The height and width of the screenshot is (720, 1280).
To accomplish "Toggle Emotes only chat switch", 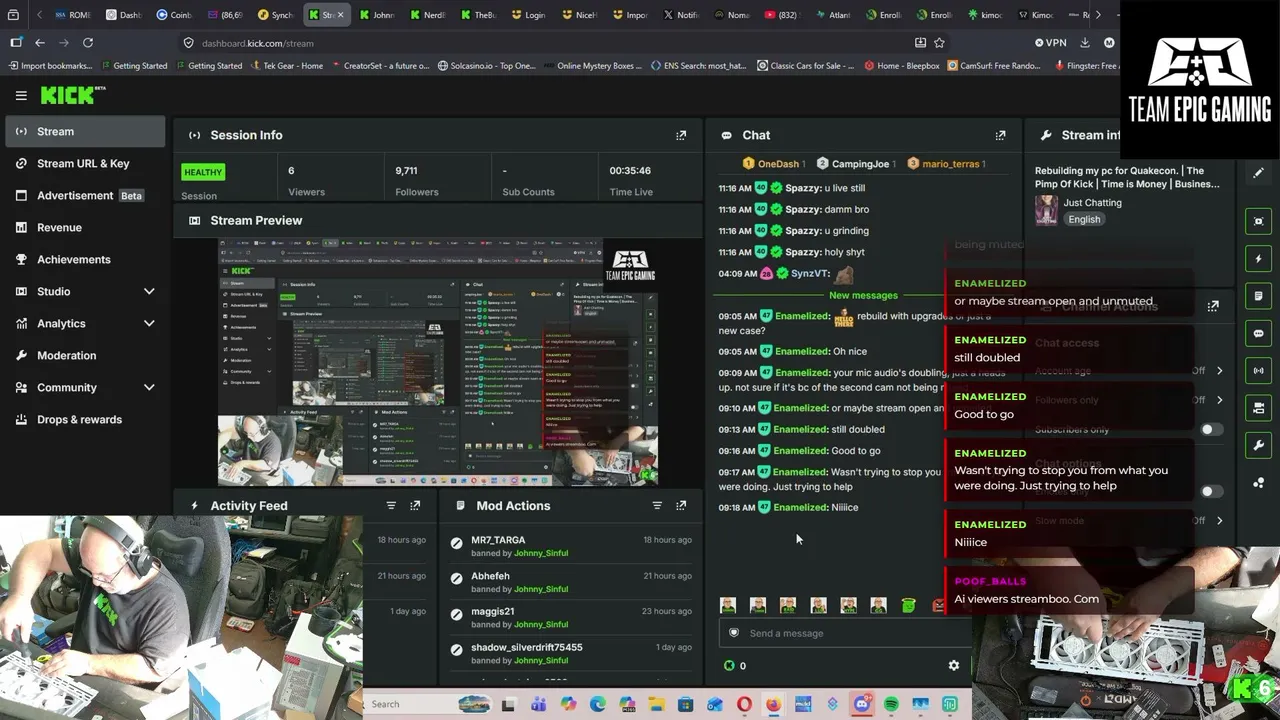I will click(x=1211, y=492).
